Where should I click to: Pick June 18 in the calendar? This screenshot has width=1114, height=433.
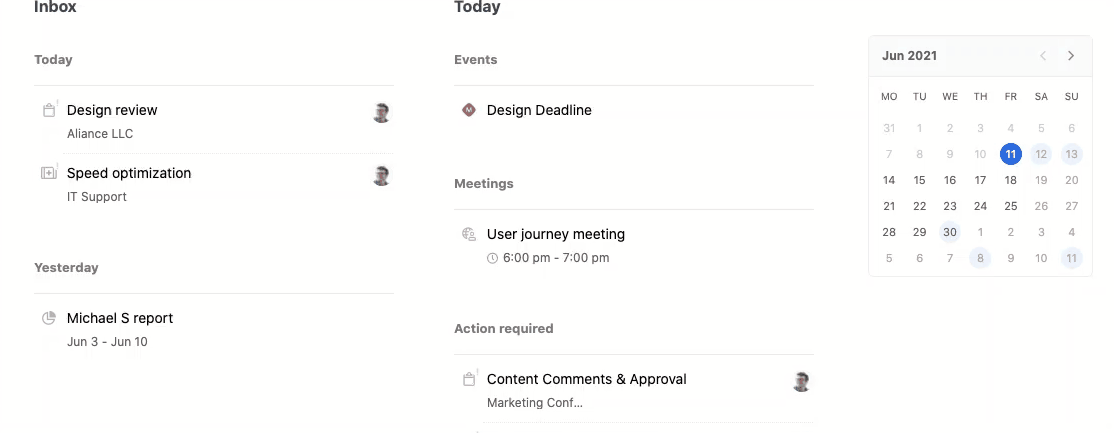1011,180
